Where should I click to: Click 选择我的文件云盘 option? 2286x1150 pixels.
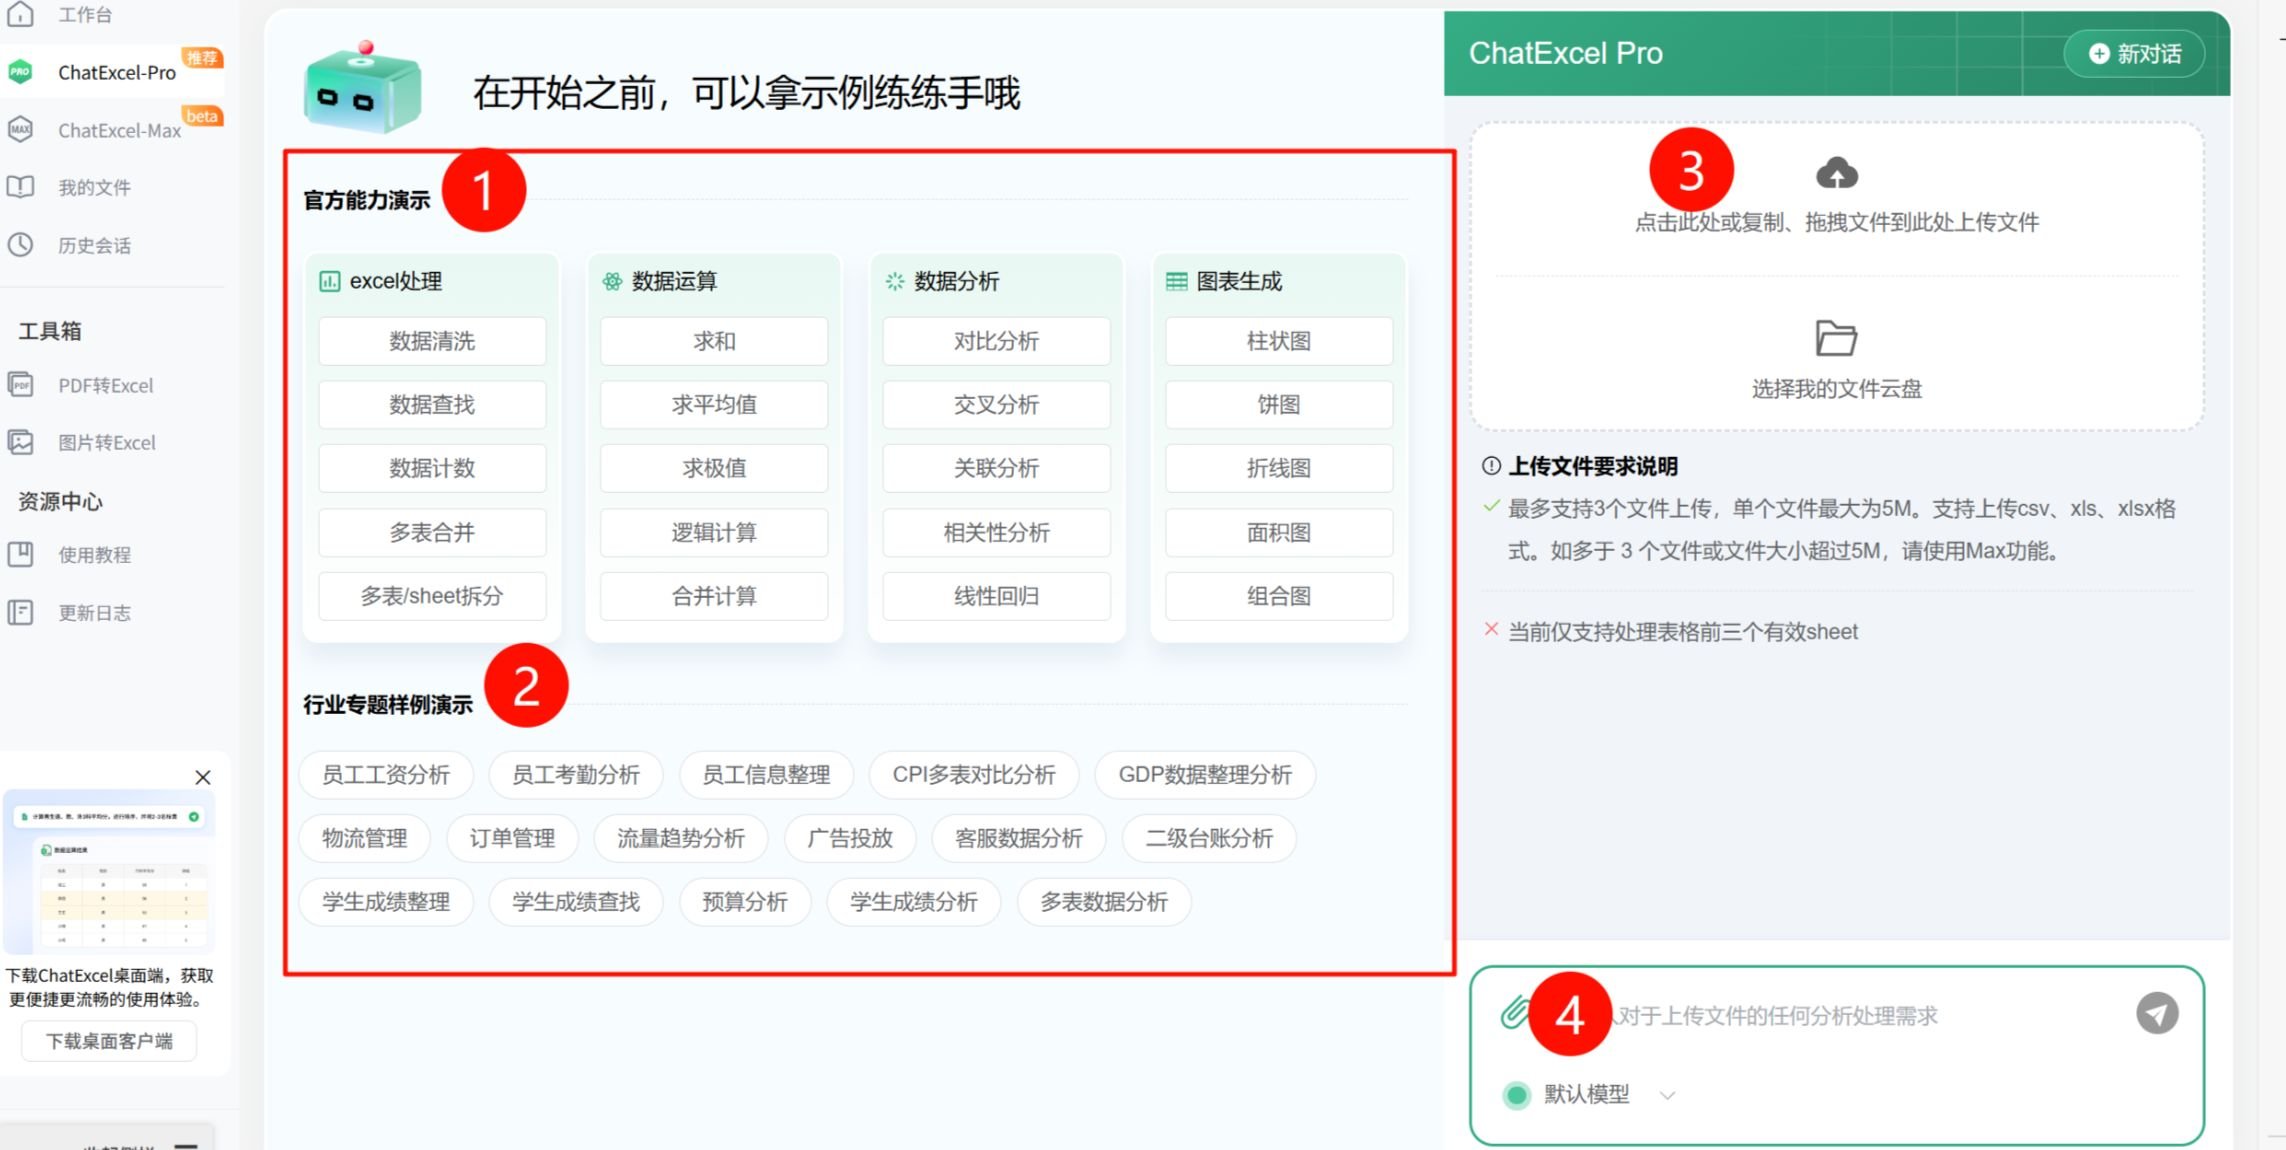(1836, 389)
